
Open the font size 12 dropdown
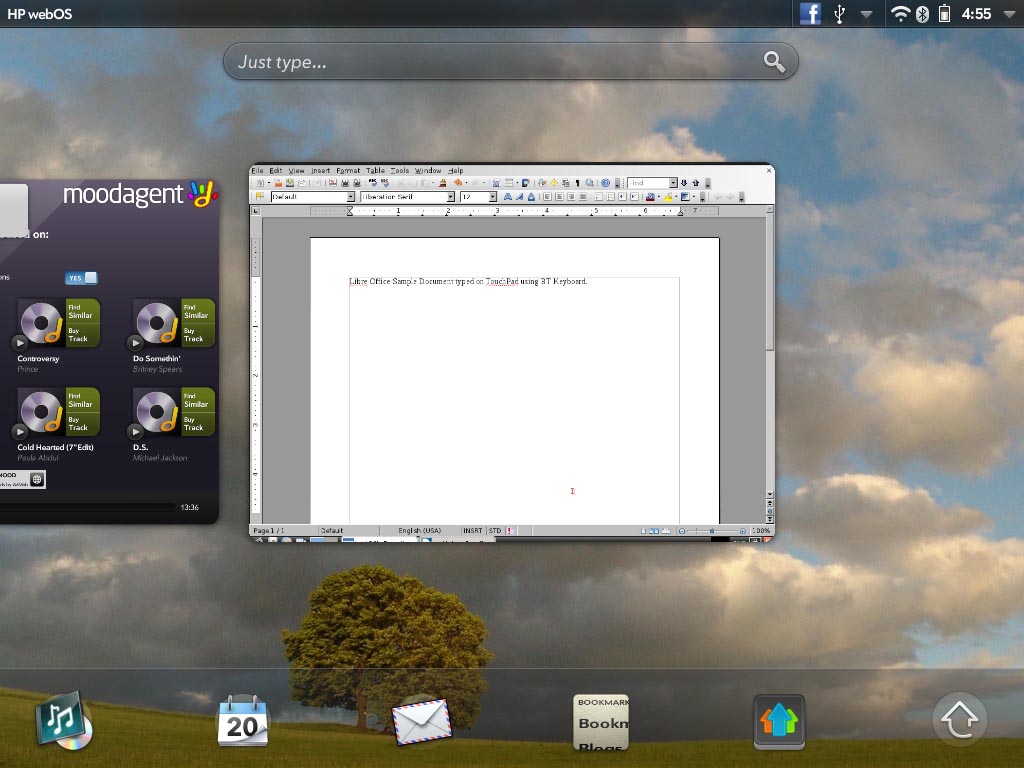click(493, 197)
